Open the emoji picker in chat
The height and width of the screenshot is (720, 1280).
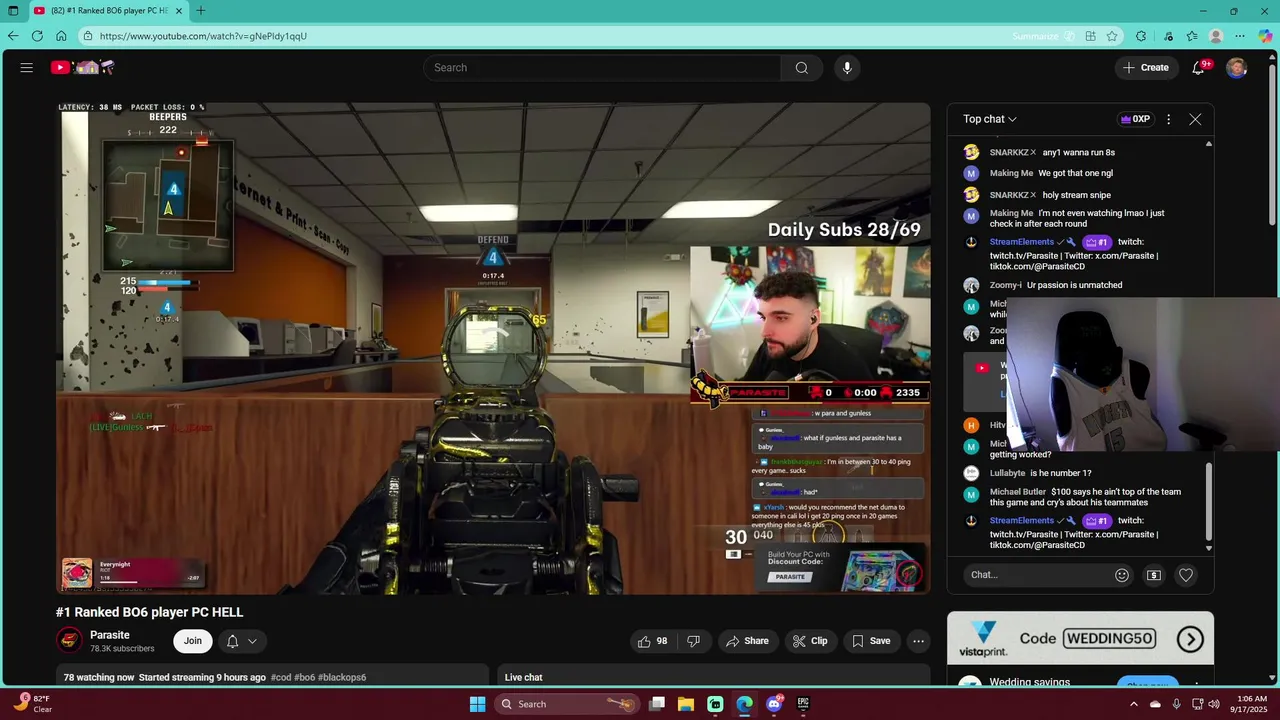[x=1122, y=575]
